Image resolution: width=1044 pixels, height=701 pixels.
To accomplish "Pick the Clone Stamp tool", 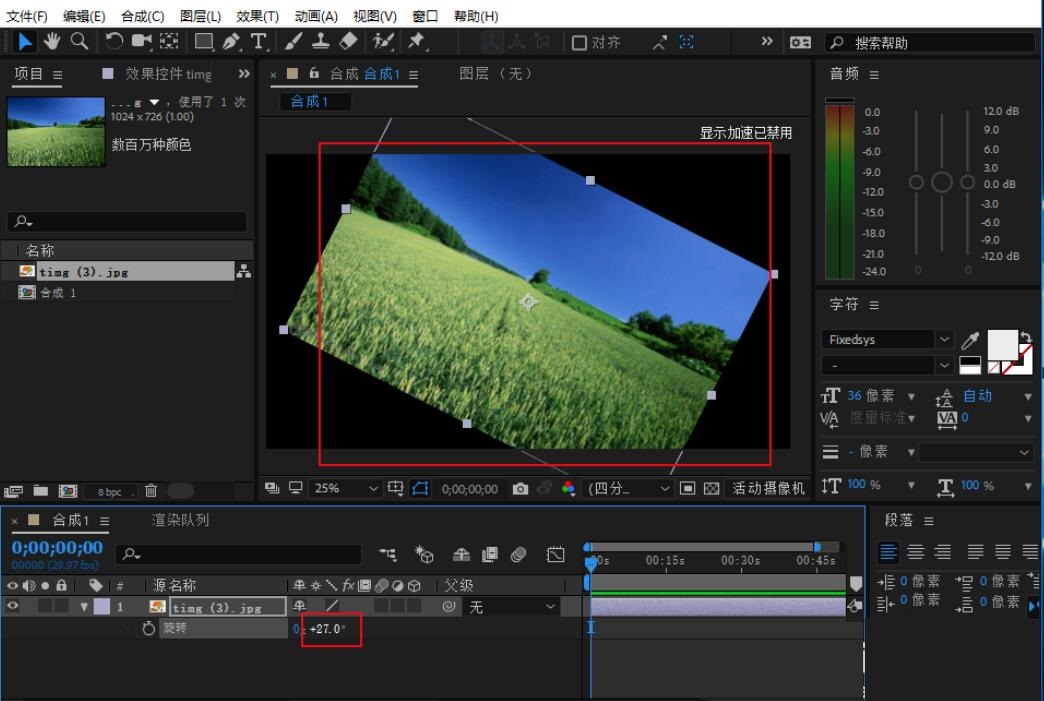I will (321, 41).
